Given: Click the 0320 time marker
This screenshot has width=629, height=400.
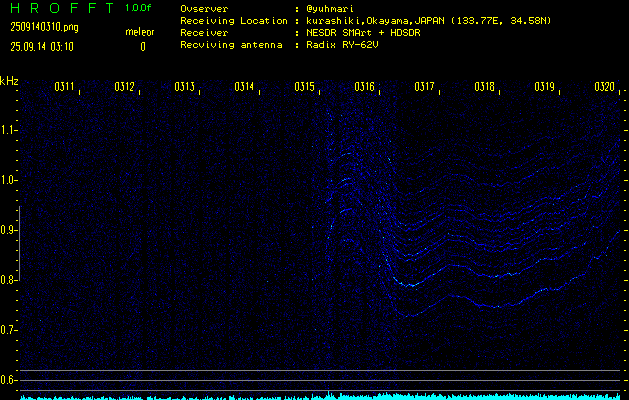Looking at the screenshot, I should pyautogui.click(x=604, y=87).
